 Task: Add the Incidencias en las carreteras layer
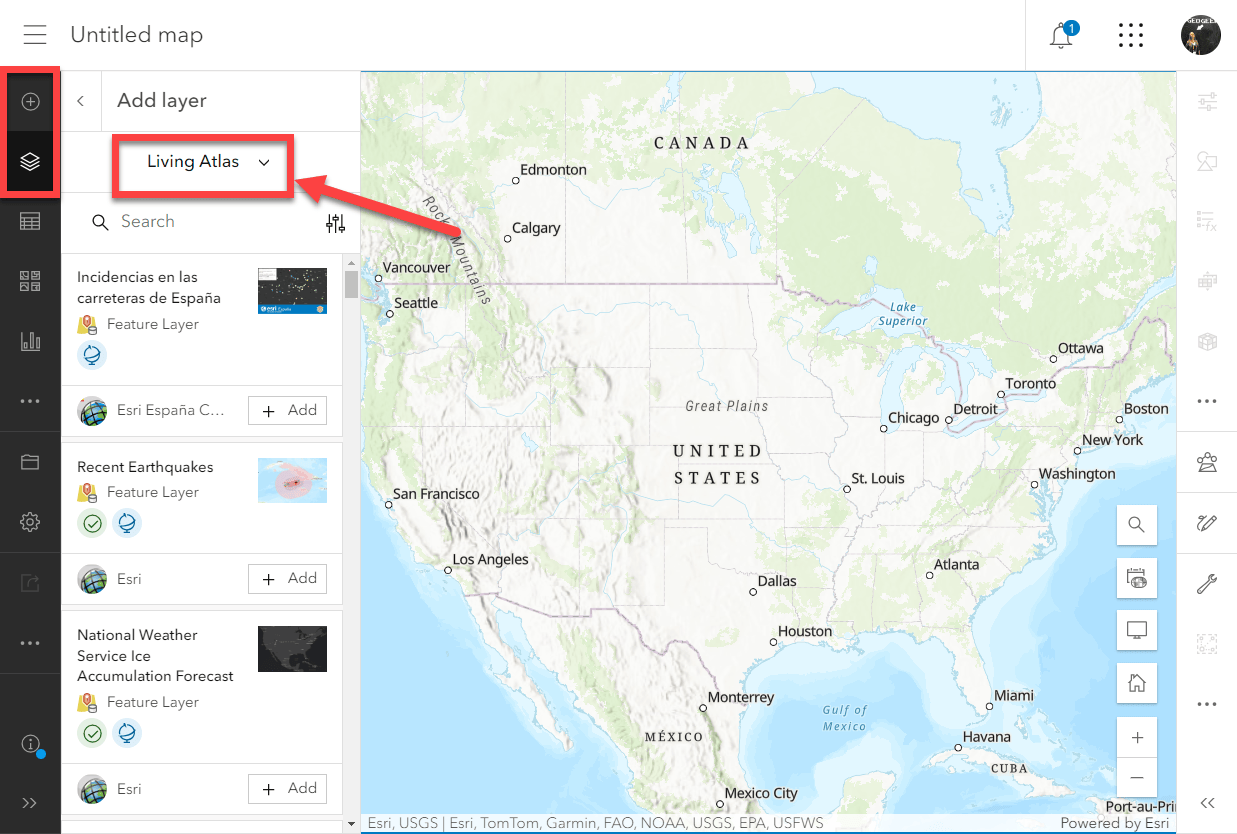coord(288,410)
